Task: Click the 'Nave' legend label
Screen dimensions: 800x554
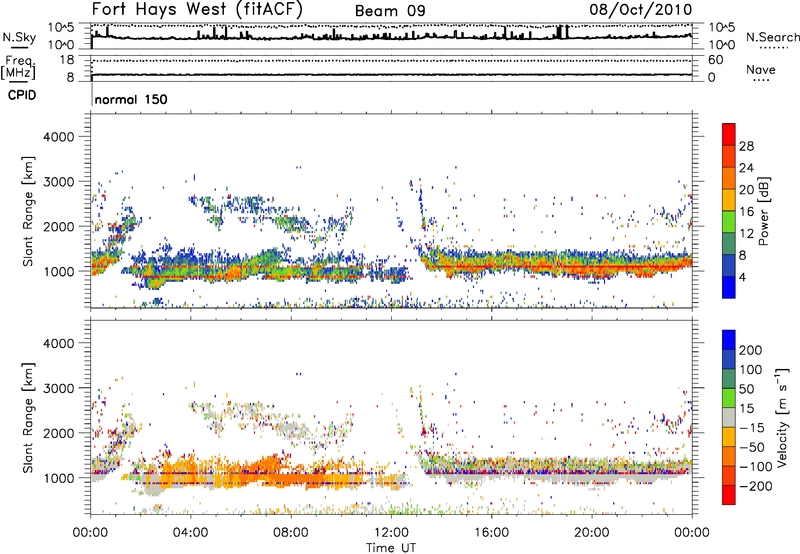Action: click(x=760, y=69)
